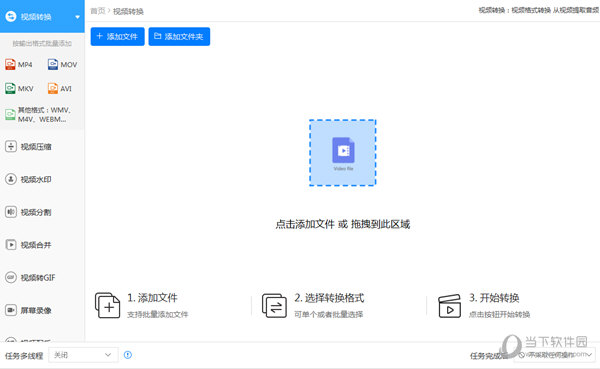Click the 2. 选择转换格式 step title
This screenshot has height=369, width=600.
329,298
